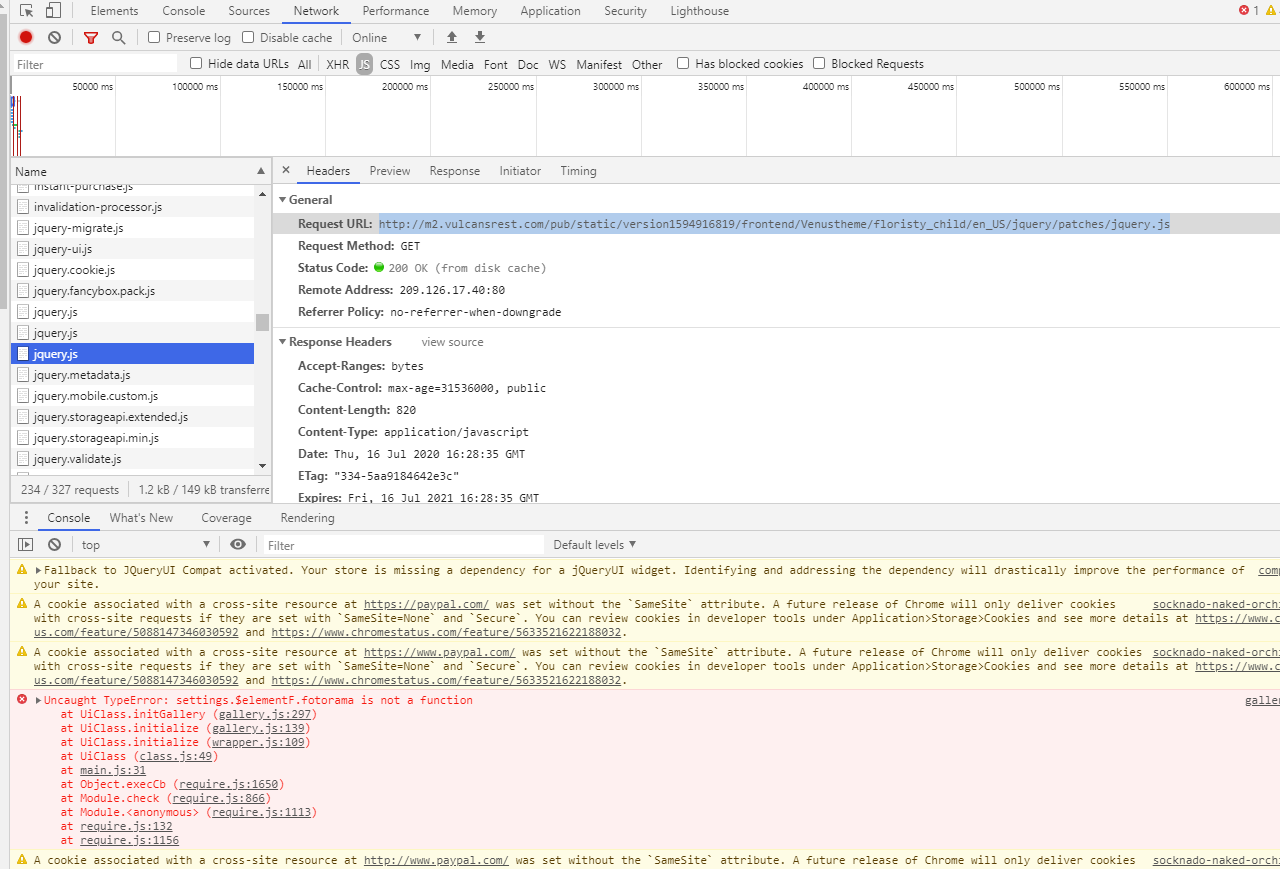Screen dimensions: 1280x869
Task: Clear the network log
Action: coord(54,37)
